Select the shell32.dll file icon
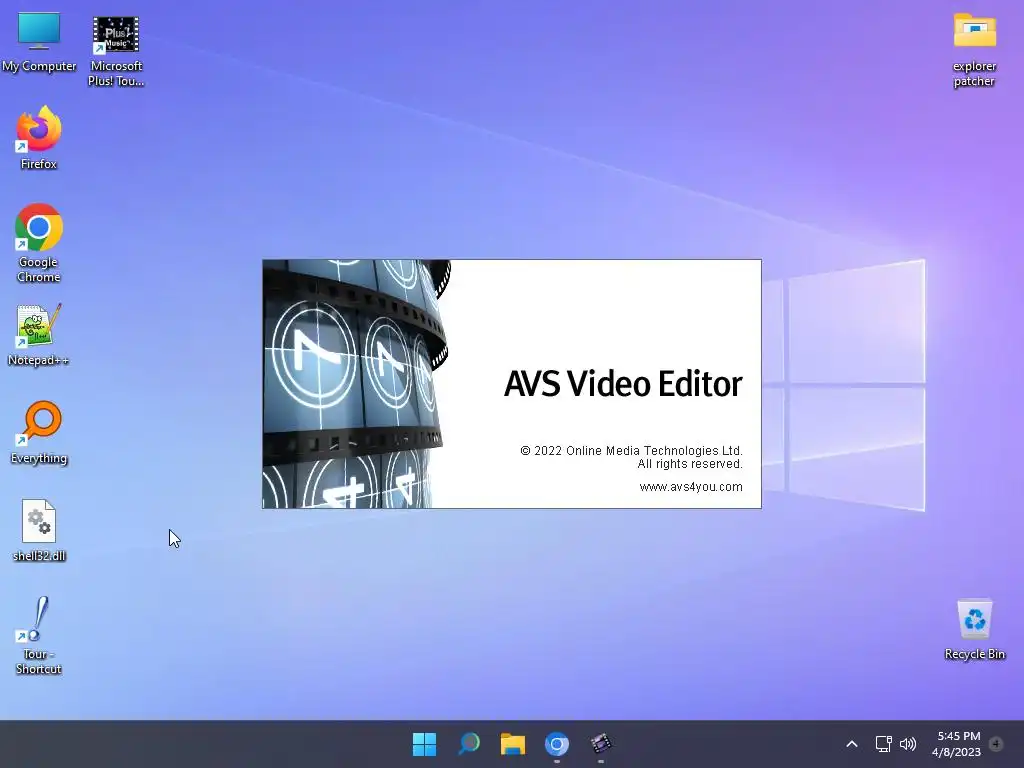The height and width of the screenshot is (768, 1024). pos(39,530)
